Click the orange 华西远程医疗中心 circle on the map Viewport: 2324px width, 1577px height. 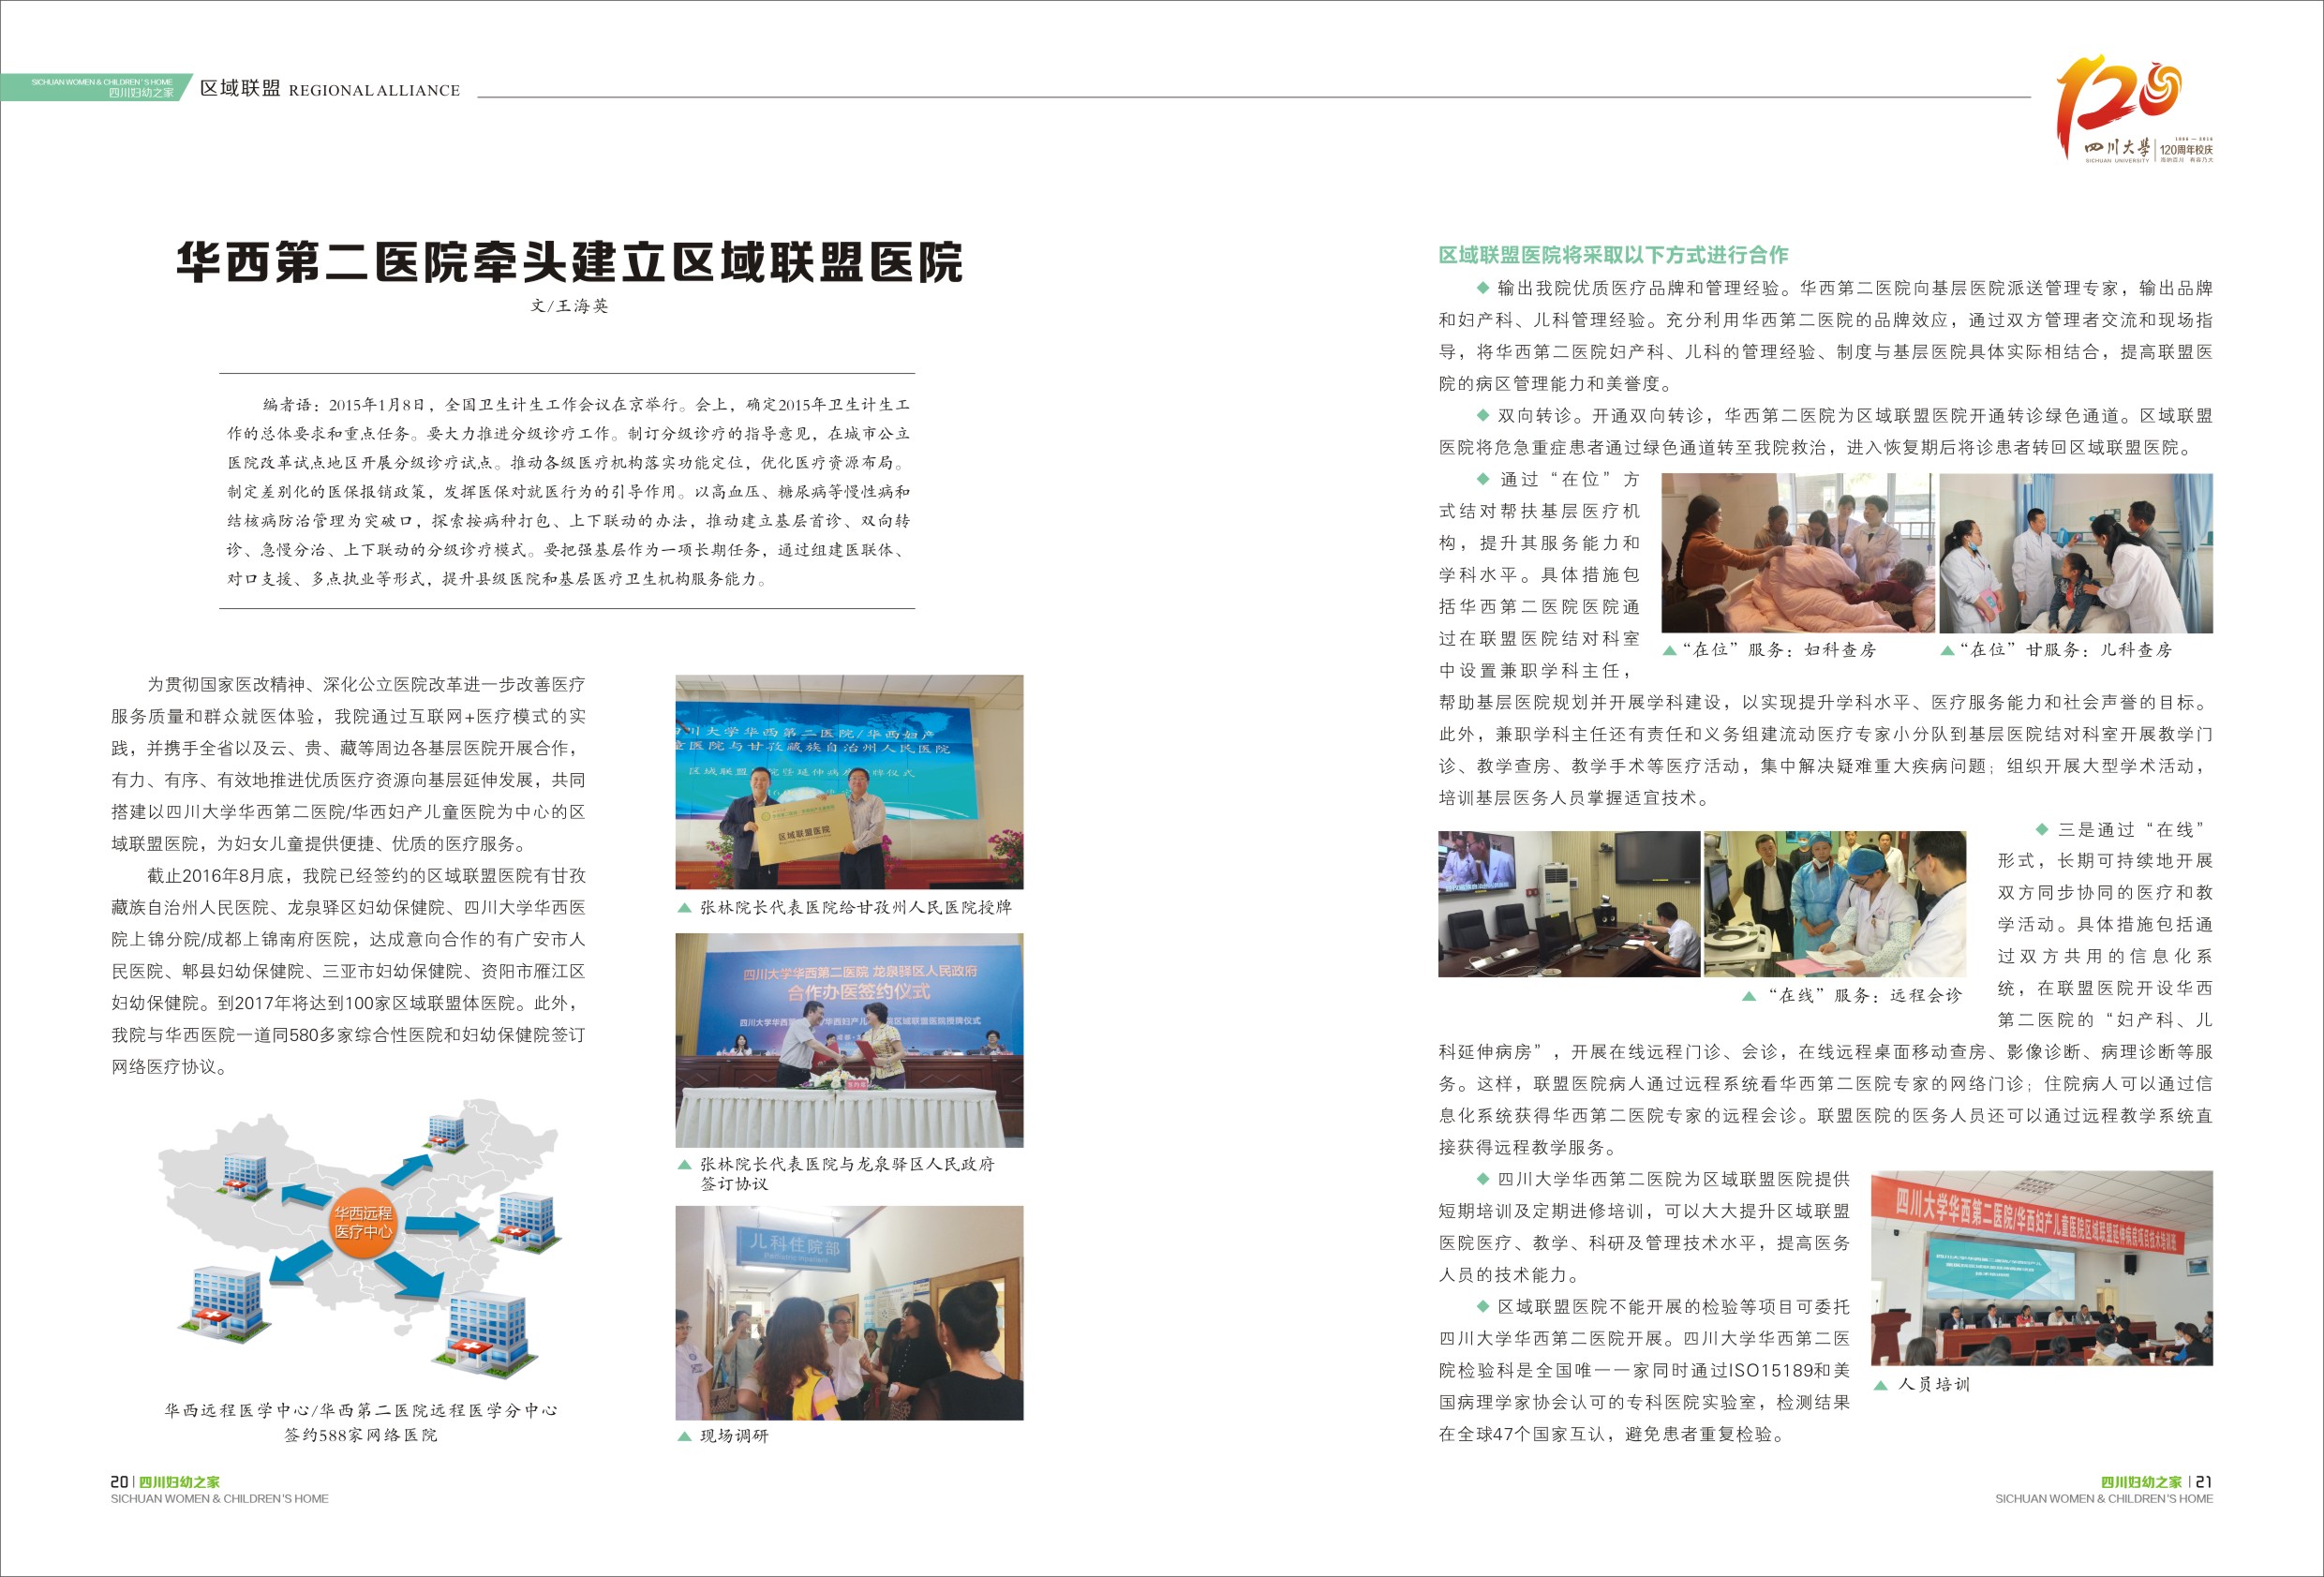tap(363, 1222)
